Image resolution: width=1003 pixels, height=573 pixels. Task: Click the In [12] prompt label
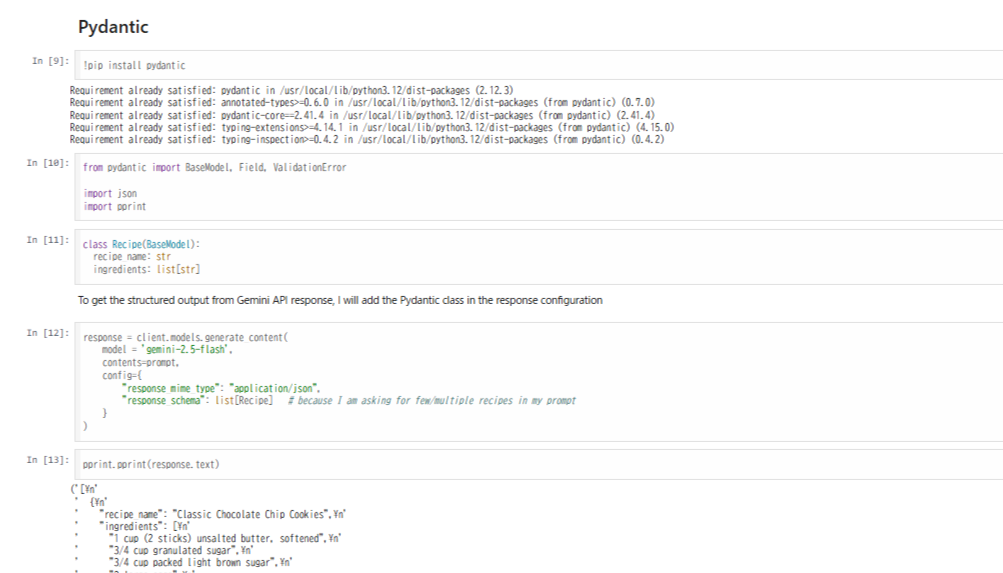(x=48, y=333)
